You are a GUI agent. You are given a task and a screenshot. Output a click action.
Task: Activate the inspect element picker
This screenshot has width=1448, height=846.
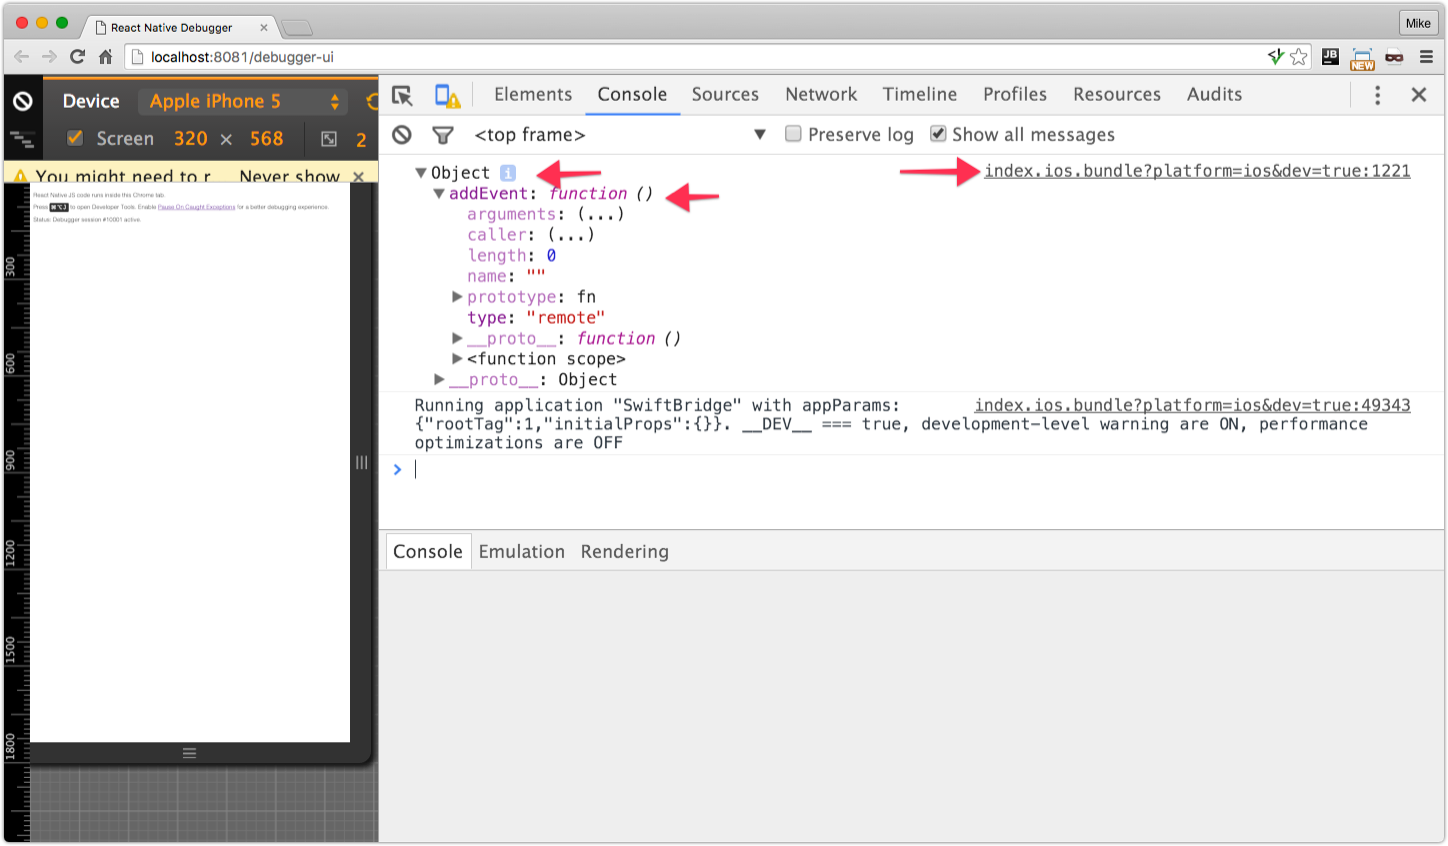tap(402, 95)
